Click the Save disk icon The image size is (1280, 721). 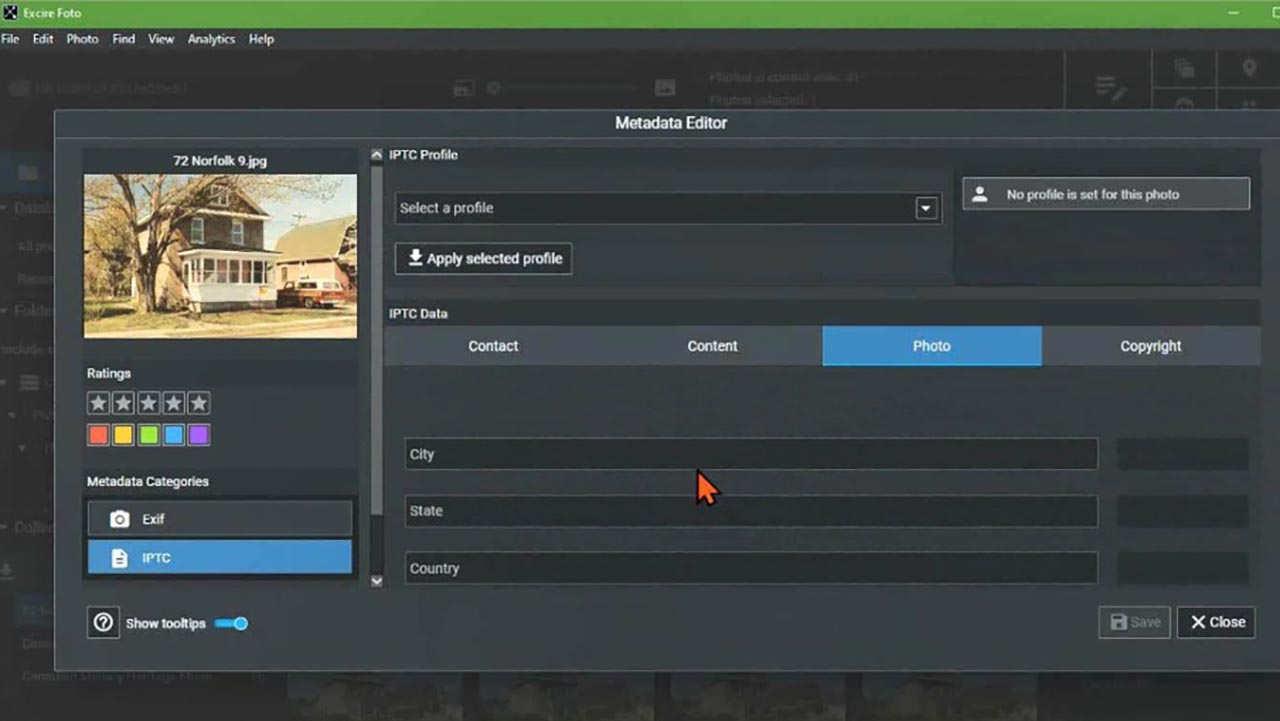pyautogui.click(x=1117, y=621)
